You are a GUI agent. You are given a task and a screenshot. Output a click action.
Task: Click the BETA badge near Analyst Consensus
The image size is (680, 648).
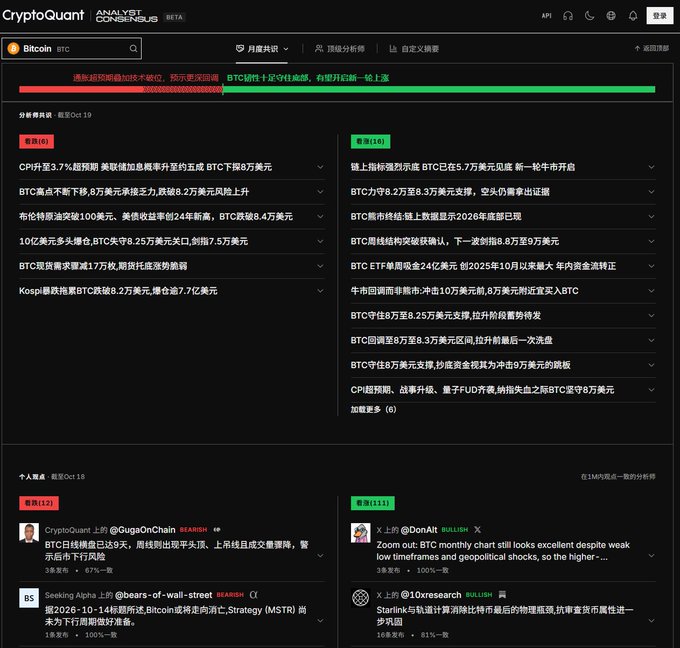pyautogui.click(x=174, y=17)
